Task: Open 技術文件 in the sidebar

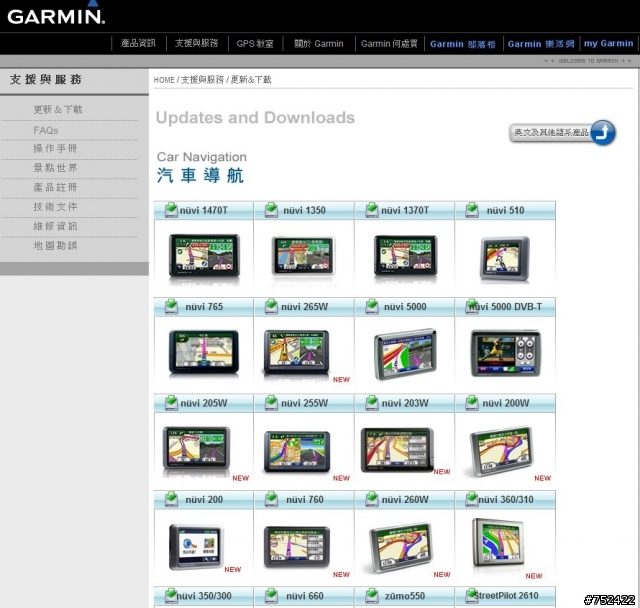Action: (x=55, y=206)
